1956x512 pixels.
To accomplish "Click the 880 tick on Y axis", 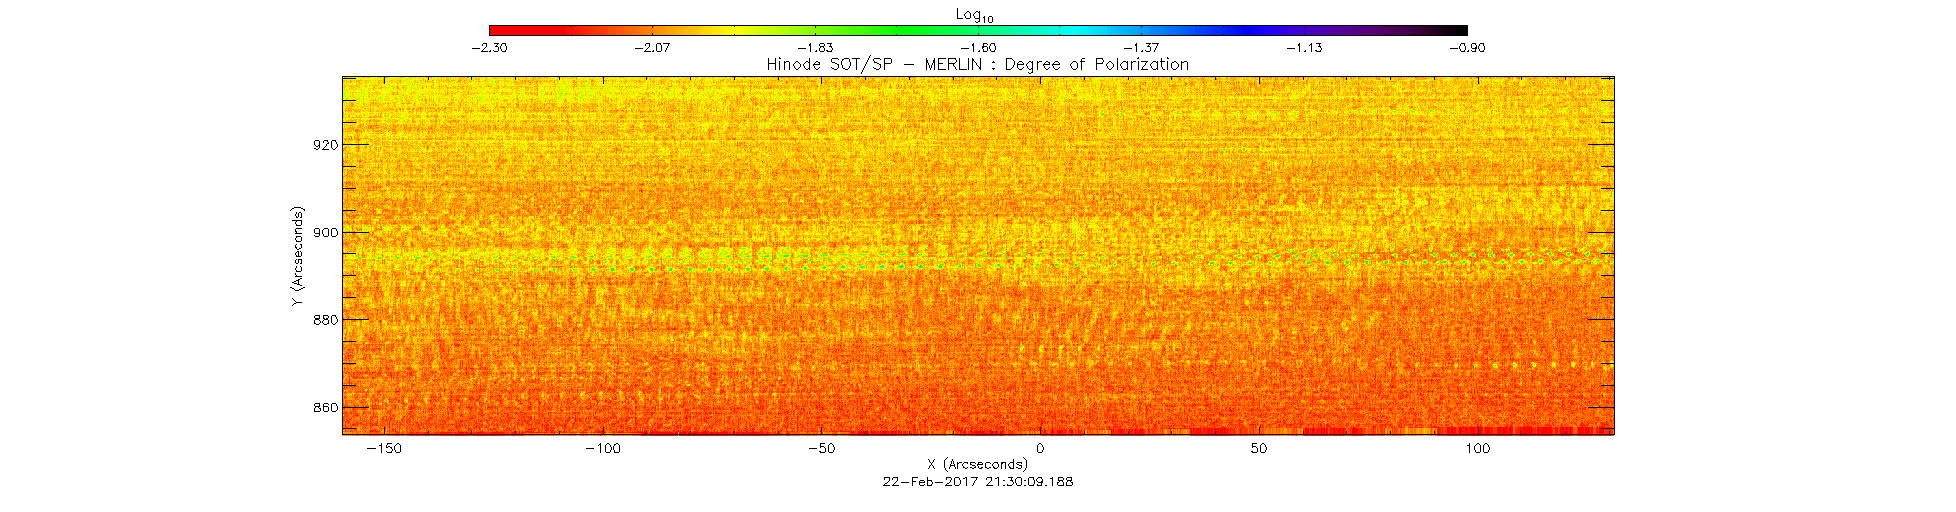I will coord(326,321).
